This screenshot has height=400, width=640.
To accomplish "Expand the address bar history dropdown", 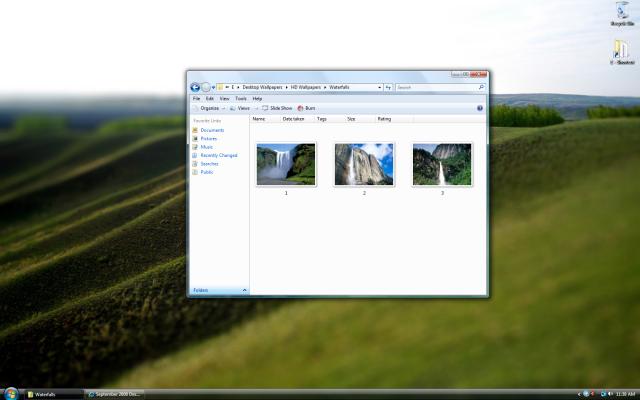I will pyautogui.click(x=380, y=87).
